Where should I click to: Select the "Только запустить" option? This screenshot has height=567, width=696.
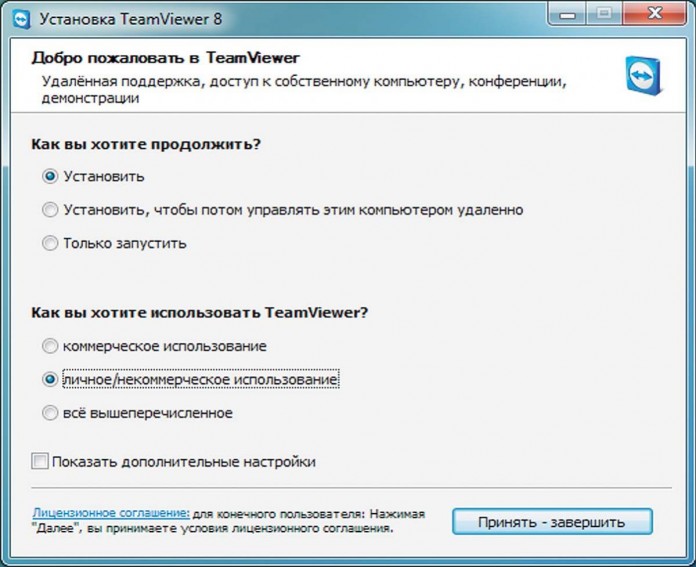click(x=50, y=243)
